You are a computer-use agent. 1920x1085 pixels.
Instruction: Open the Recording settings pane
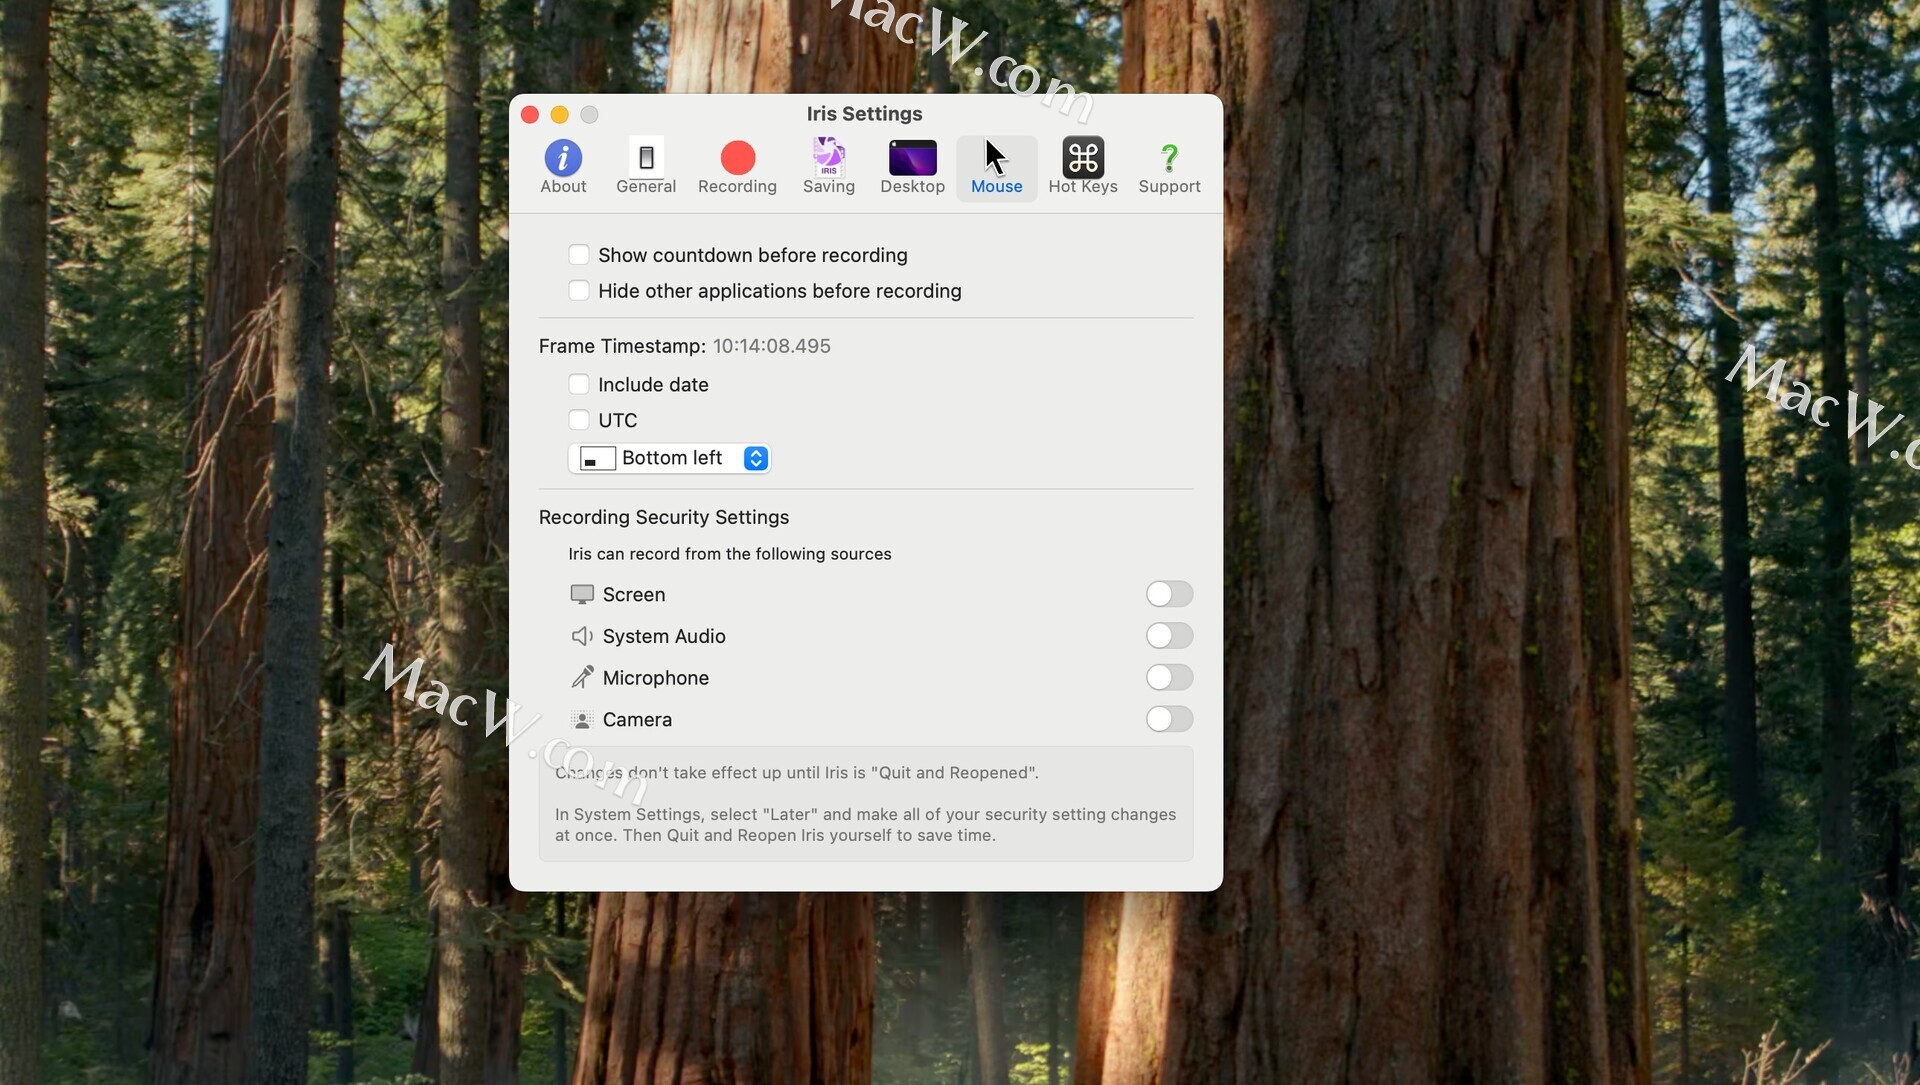pyautogui.click(x=737, y=167)
